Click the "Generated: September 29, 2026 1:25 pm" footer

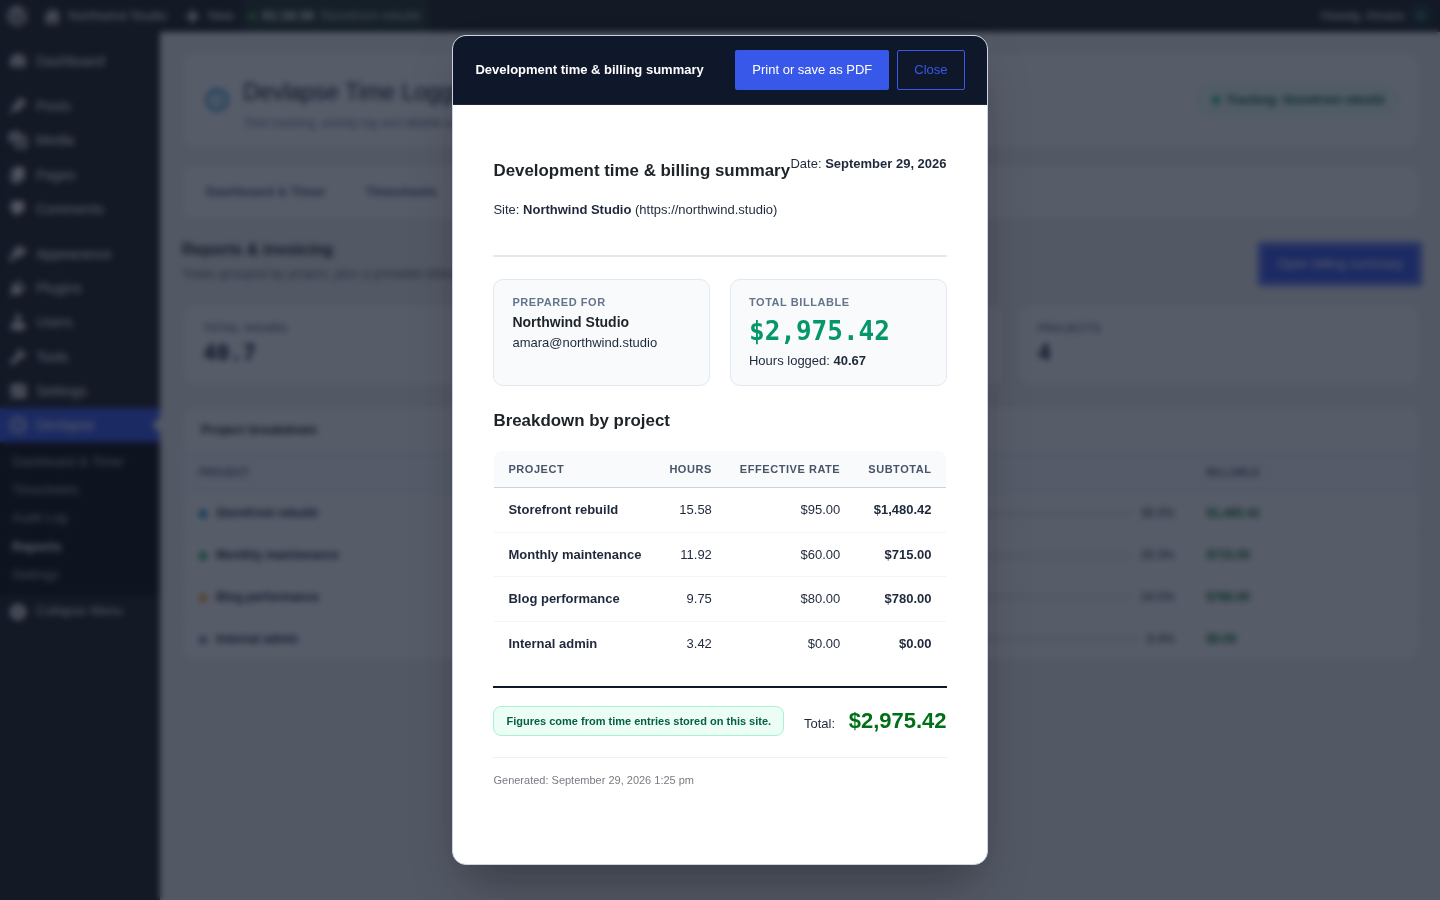pos(593,780)
